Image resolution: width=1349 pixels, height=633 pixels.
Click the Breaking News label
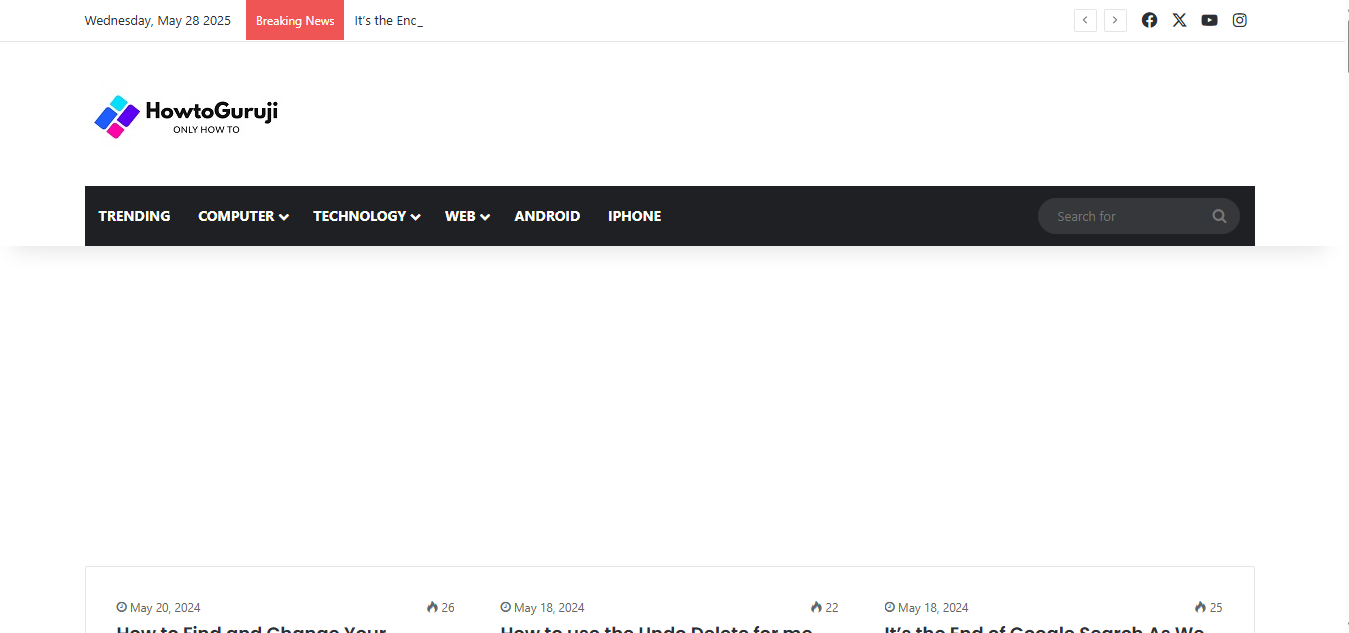click(295, 20)
